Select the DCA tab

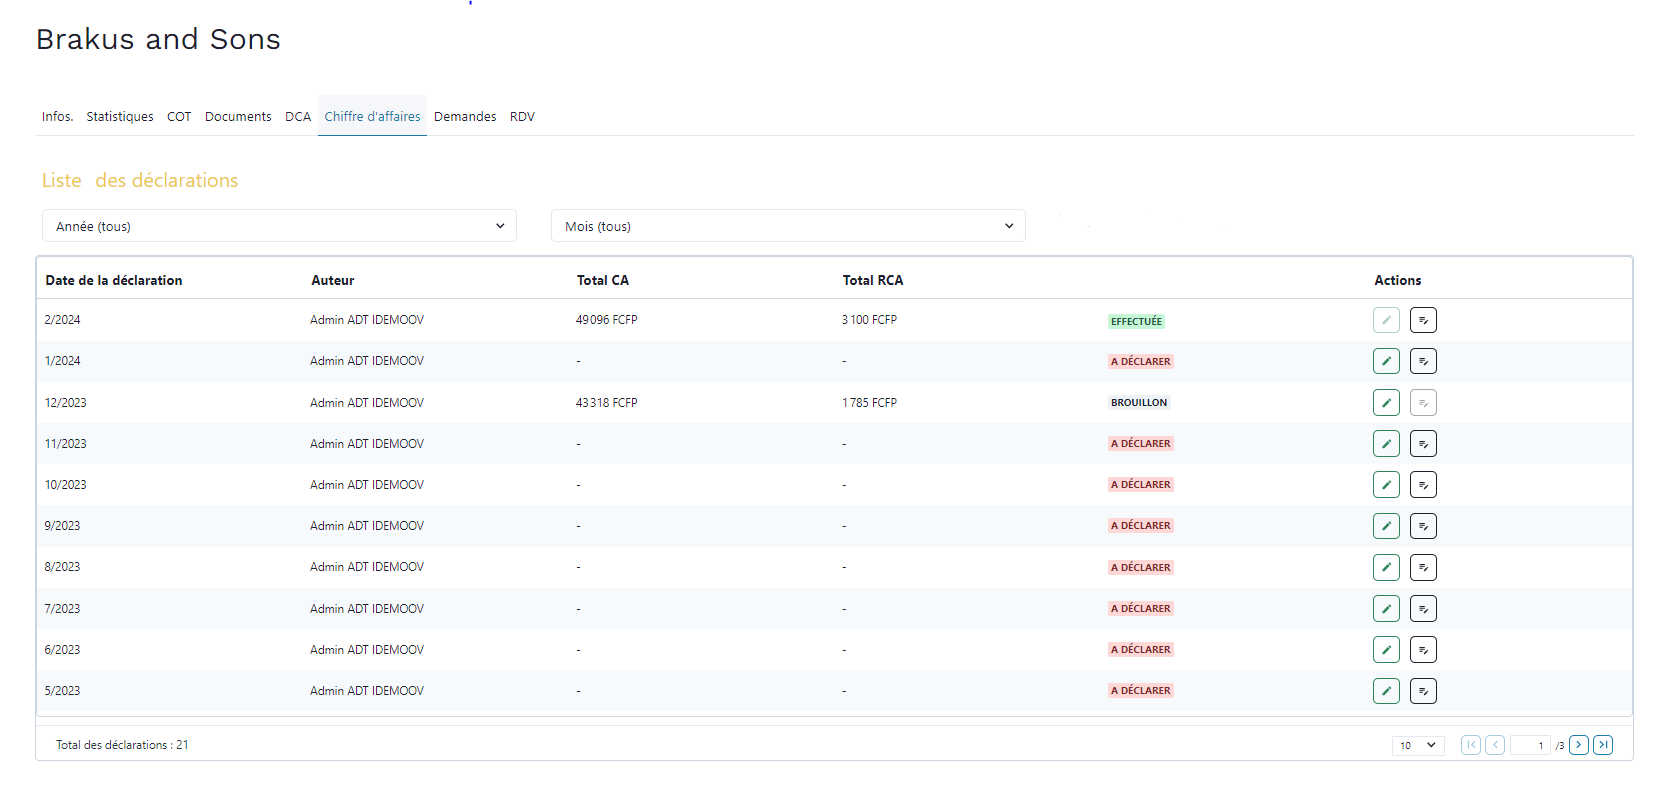pos(298,117)
